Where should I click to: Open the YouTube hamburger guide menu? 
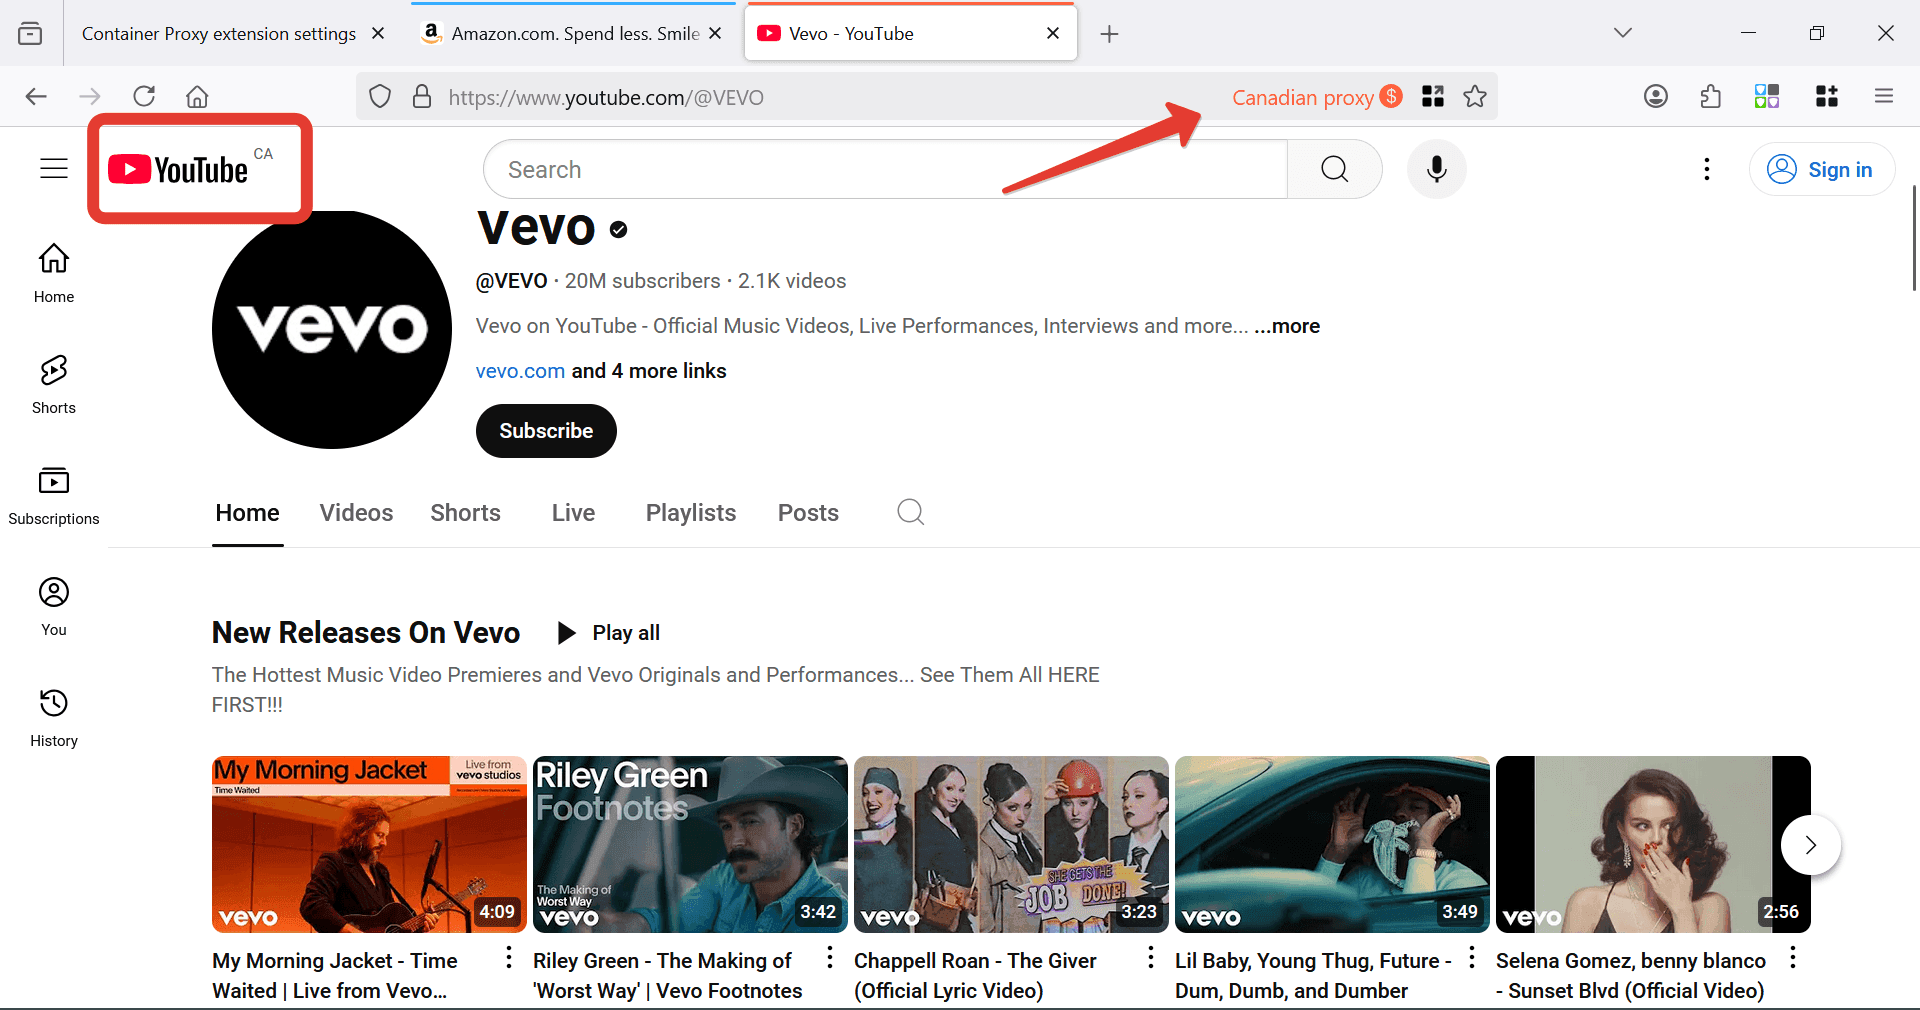pyautogui.click(x=54, y=169)
